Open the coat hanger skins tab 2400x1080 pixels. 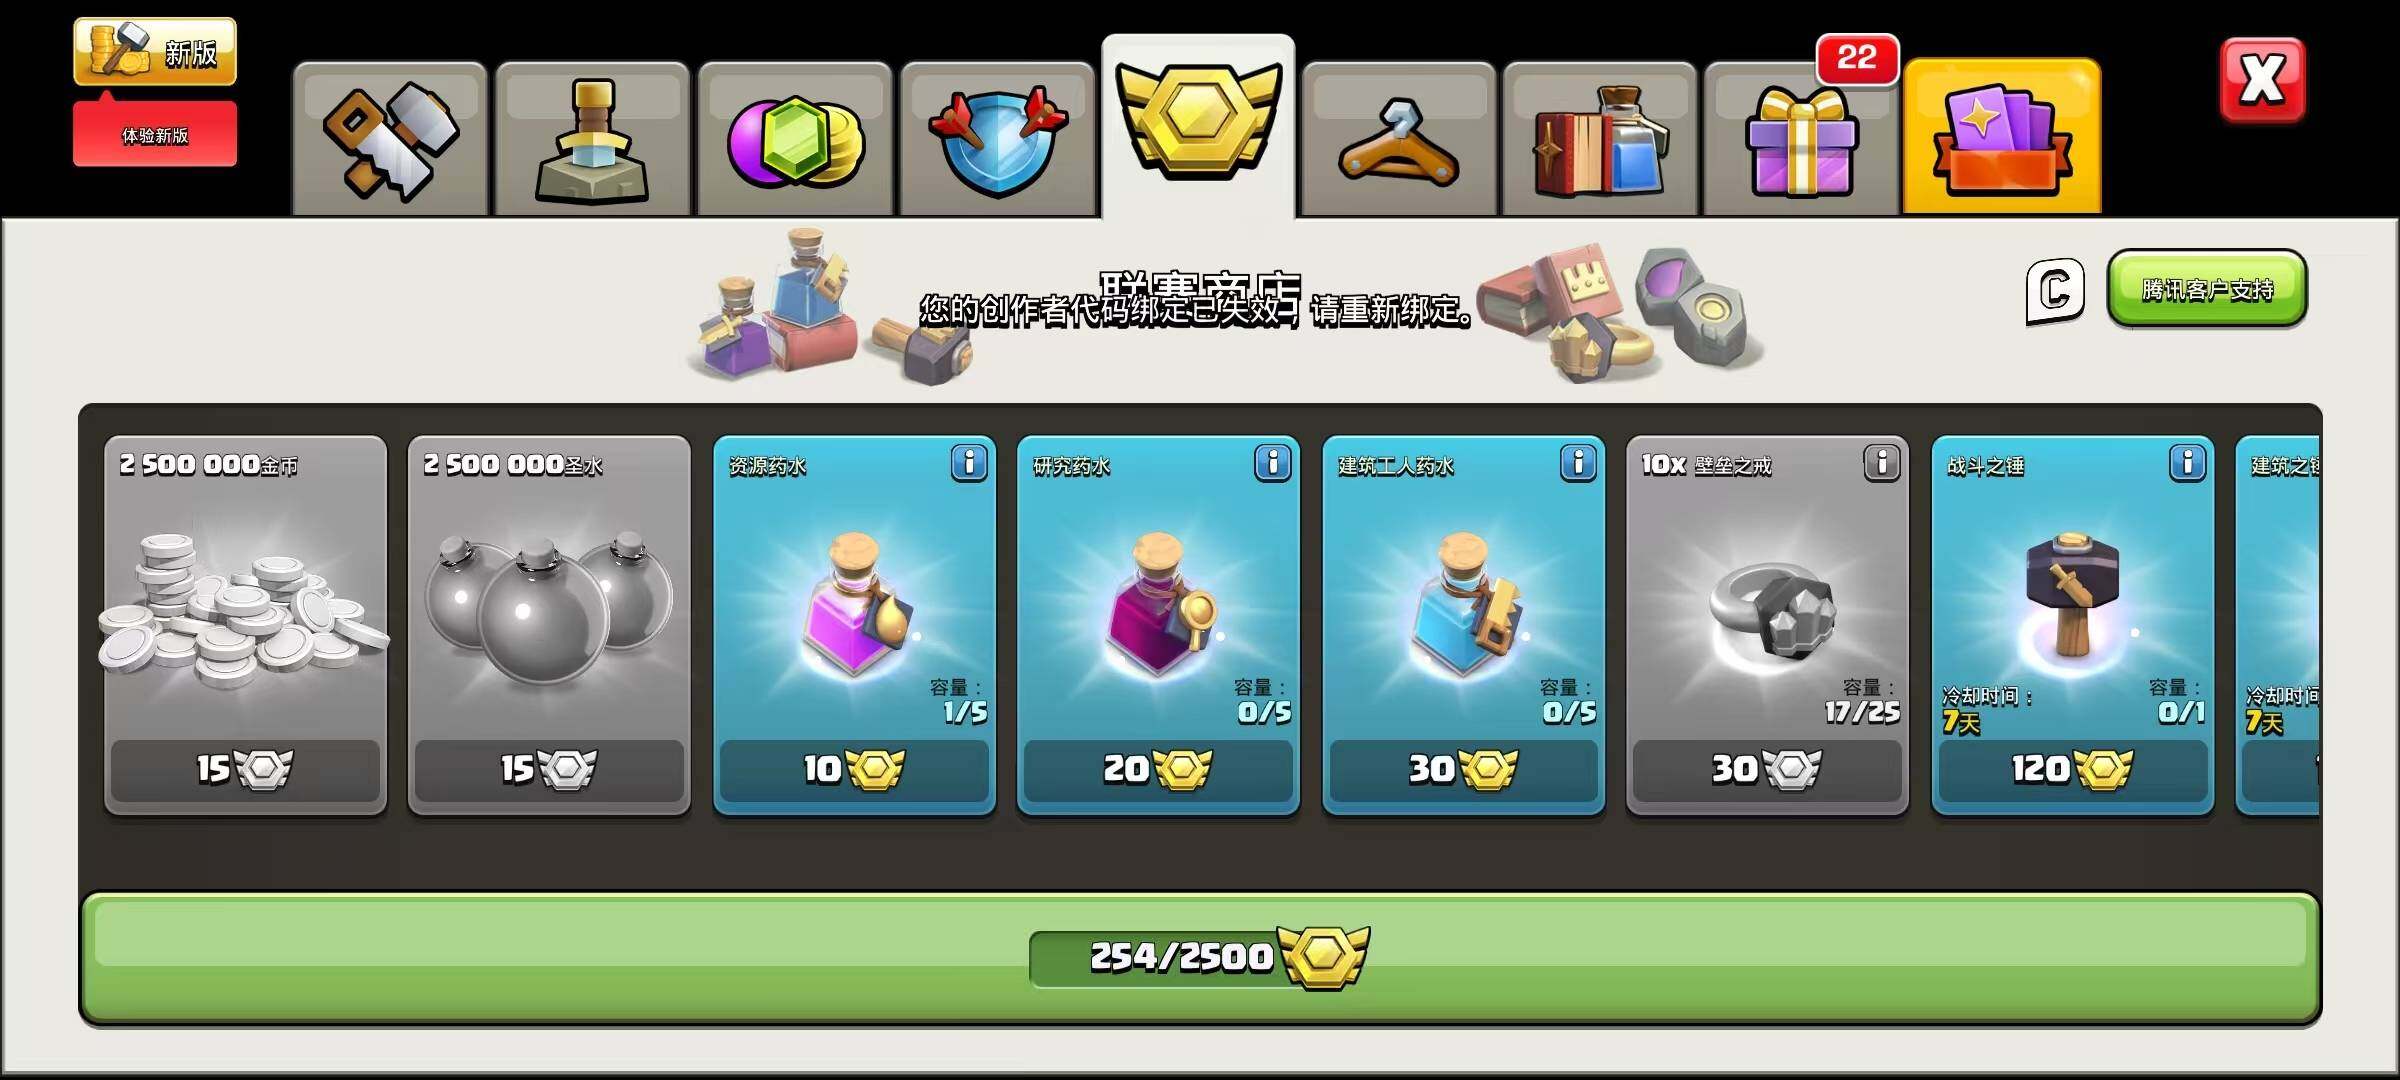click(x=1399, y=139)
